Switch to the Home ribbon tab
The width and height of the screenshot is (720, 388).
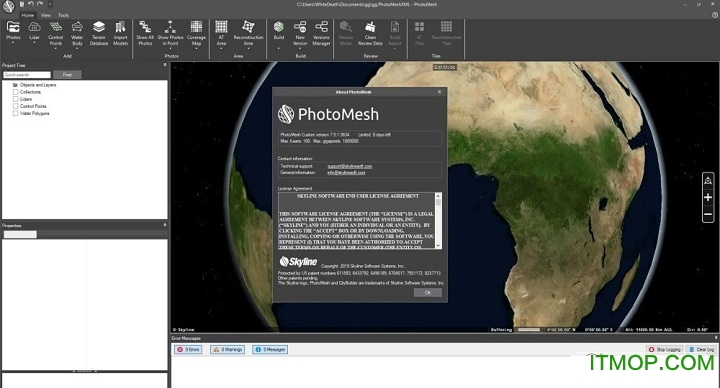(28, 15)
